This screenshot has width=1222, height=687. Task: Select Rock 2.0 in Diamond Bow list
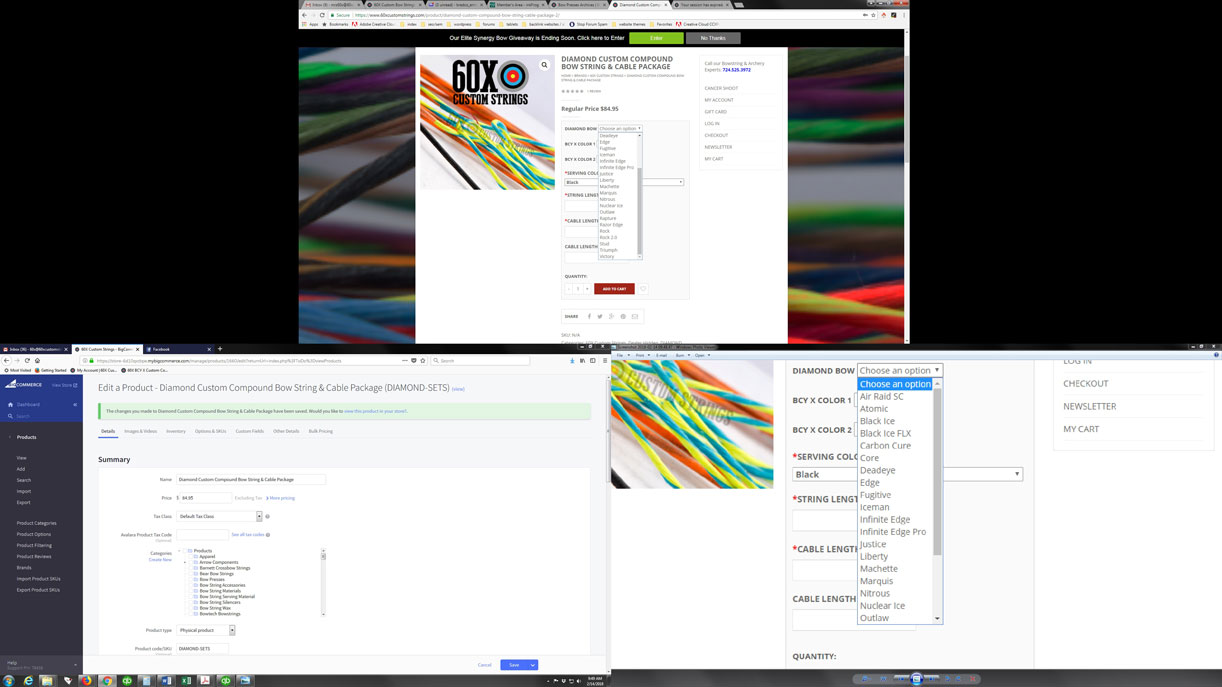[608, 237]
